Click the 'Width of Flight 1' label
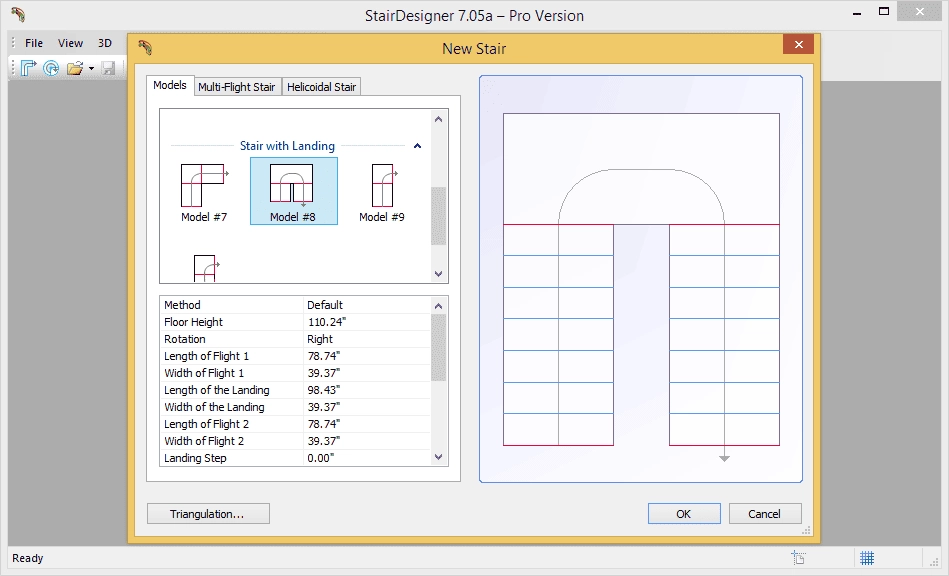 click(x=204, y=373)
